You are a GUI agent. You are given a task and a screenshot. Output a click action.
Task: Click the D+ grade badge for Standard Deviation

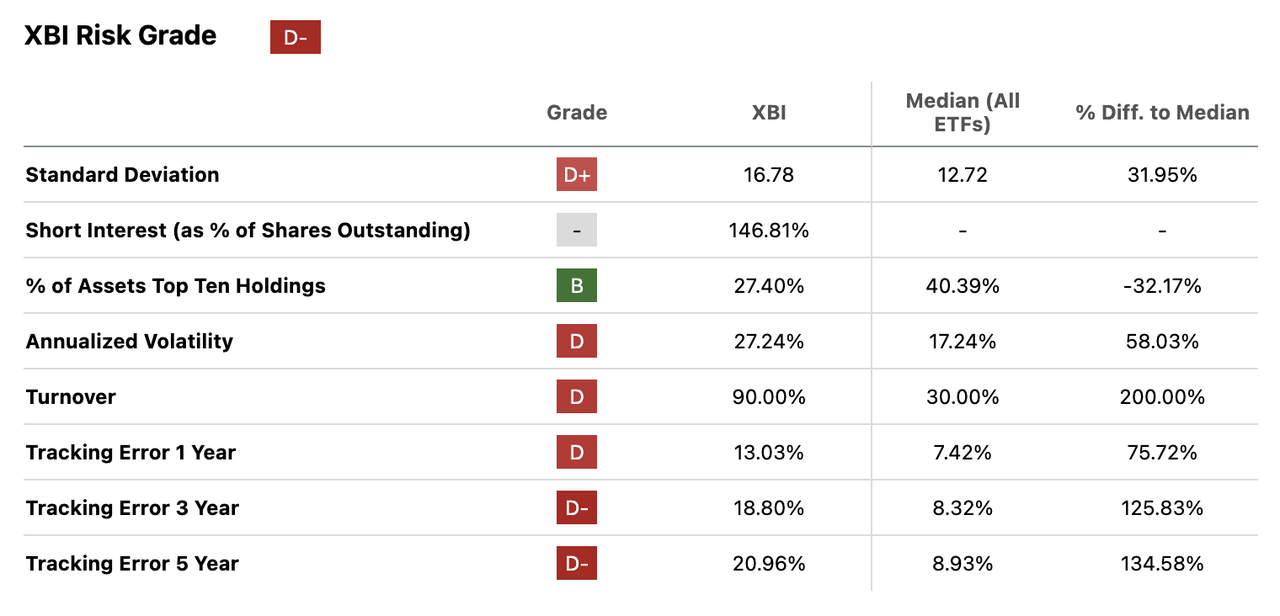tap(577, 175)
